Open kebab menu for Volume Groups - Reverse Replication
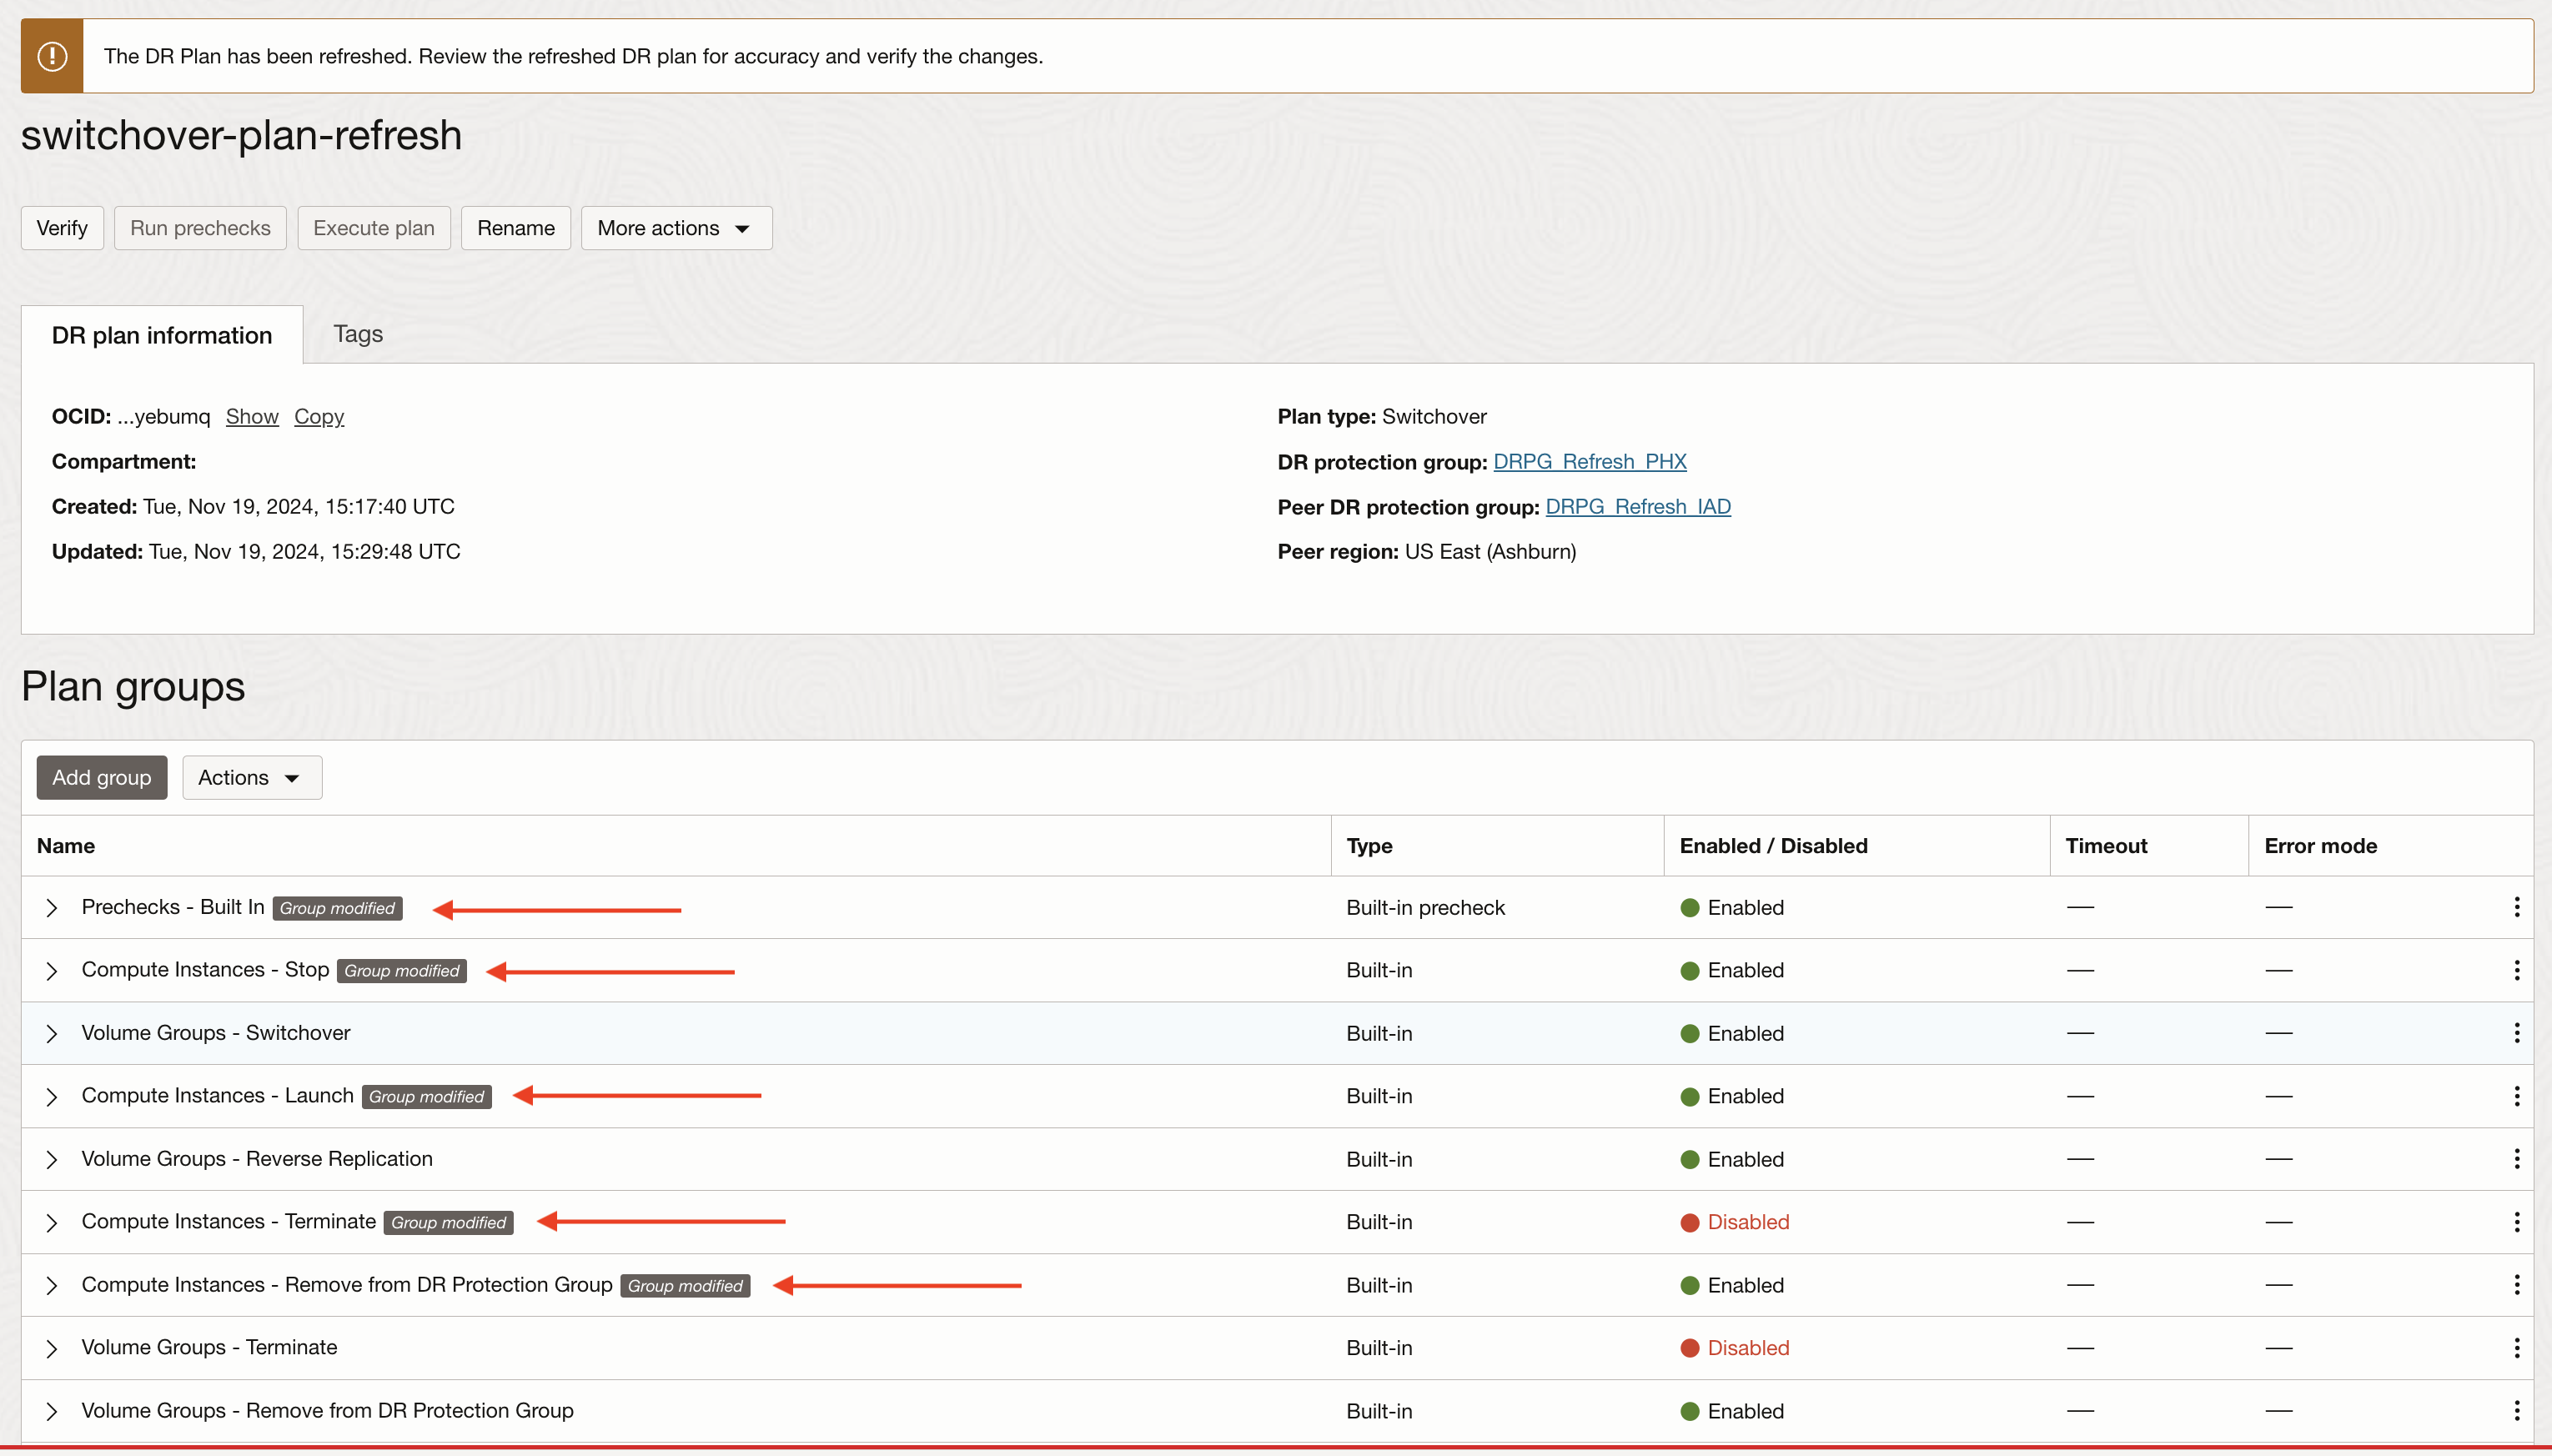2552x1456 pixels. (x=2516, y=1159)
